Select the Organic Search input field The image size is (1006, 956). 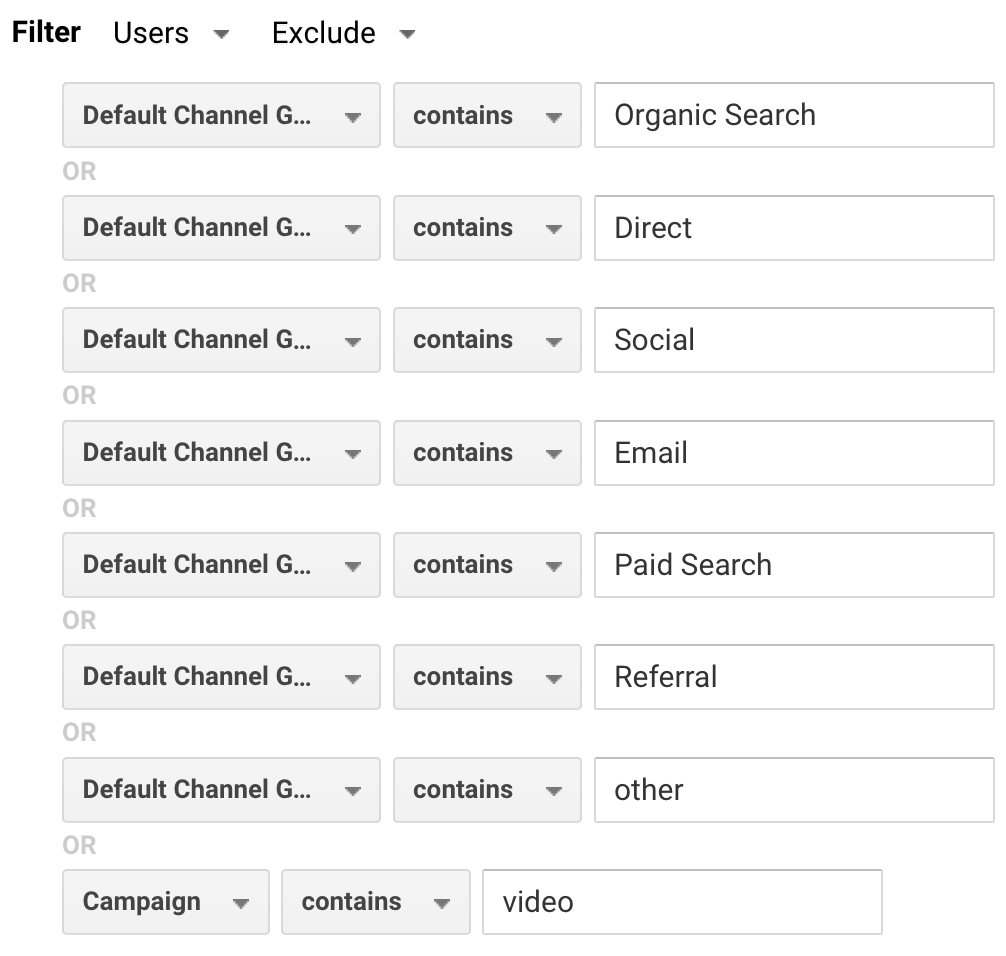[x=793, y=115]
